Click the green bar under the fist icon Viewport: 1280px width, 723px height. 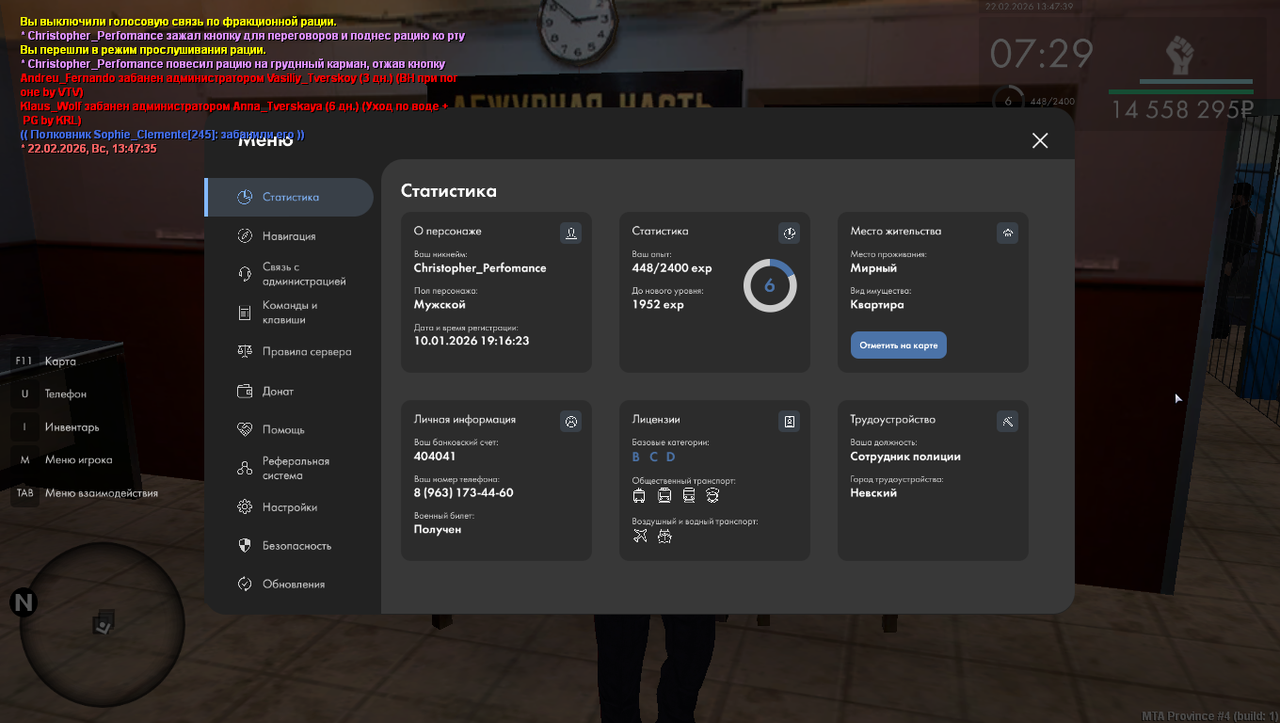pyautogui.click(x=1181, y=90)
